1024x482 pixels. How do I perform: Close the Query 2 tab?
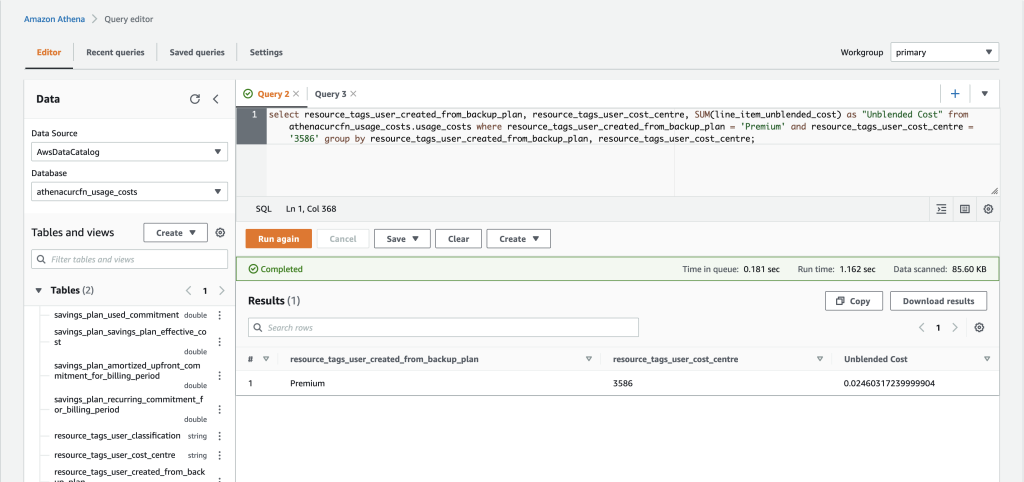point(296,94)
